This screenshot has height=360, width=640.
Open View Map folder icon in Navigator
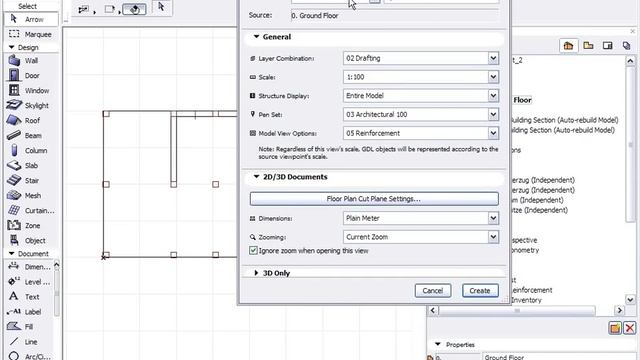[588, 46]
